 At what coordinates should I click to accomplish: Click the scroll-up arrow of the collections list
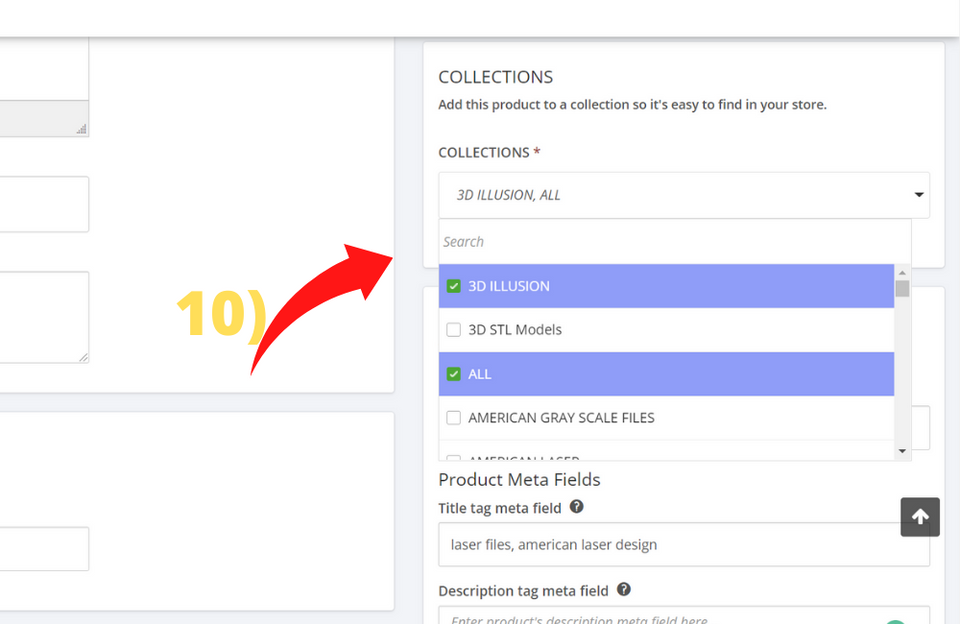902,273
